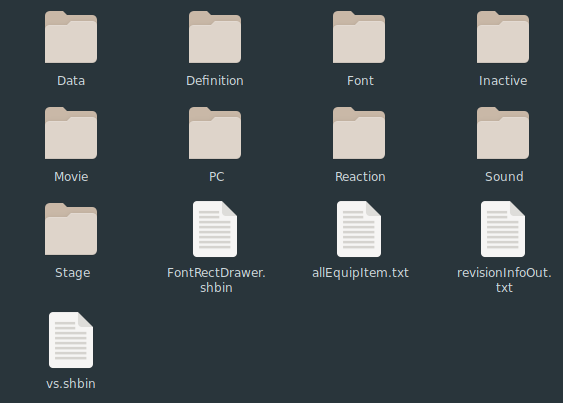This screenshot has height=403, width=563.
Task: Select the revisionInfoOut.txt file icon
Action: (503, 229)
